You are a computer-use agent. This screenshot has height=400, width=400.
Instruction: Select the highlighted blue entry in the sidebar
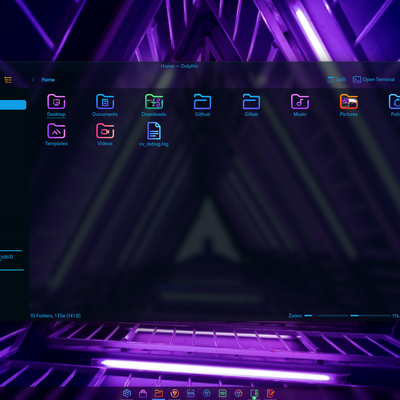pos(13,105)
